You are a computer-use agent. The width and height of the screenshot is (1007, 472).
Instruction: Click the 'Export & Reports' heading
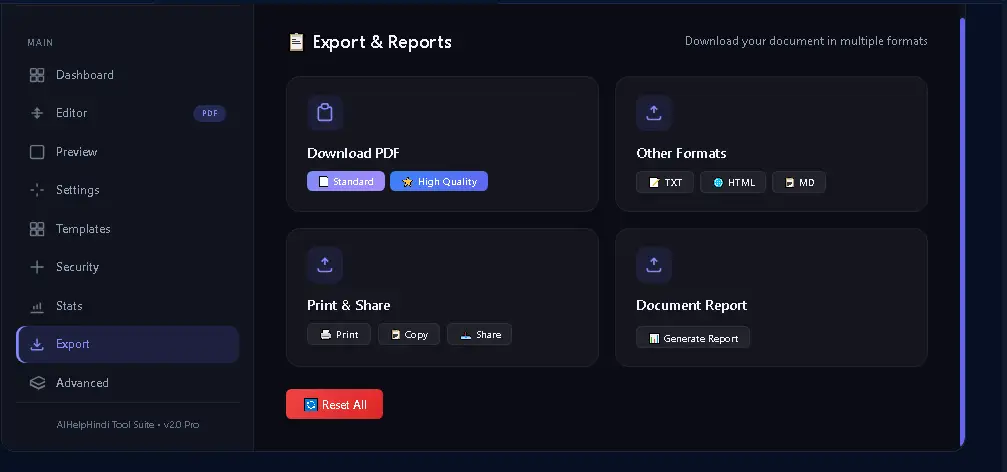tap(382, 42)
